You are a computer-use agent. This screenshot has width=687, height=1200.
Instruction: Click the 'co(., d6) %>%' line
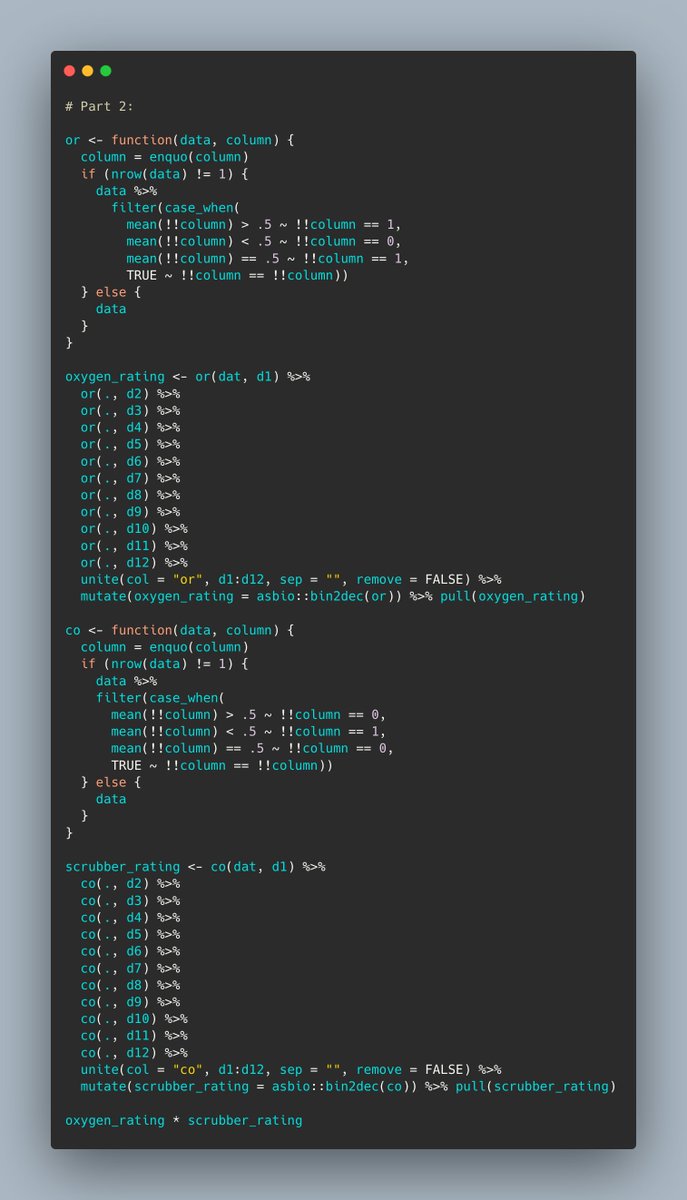(x=130, y=951)
